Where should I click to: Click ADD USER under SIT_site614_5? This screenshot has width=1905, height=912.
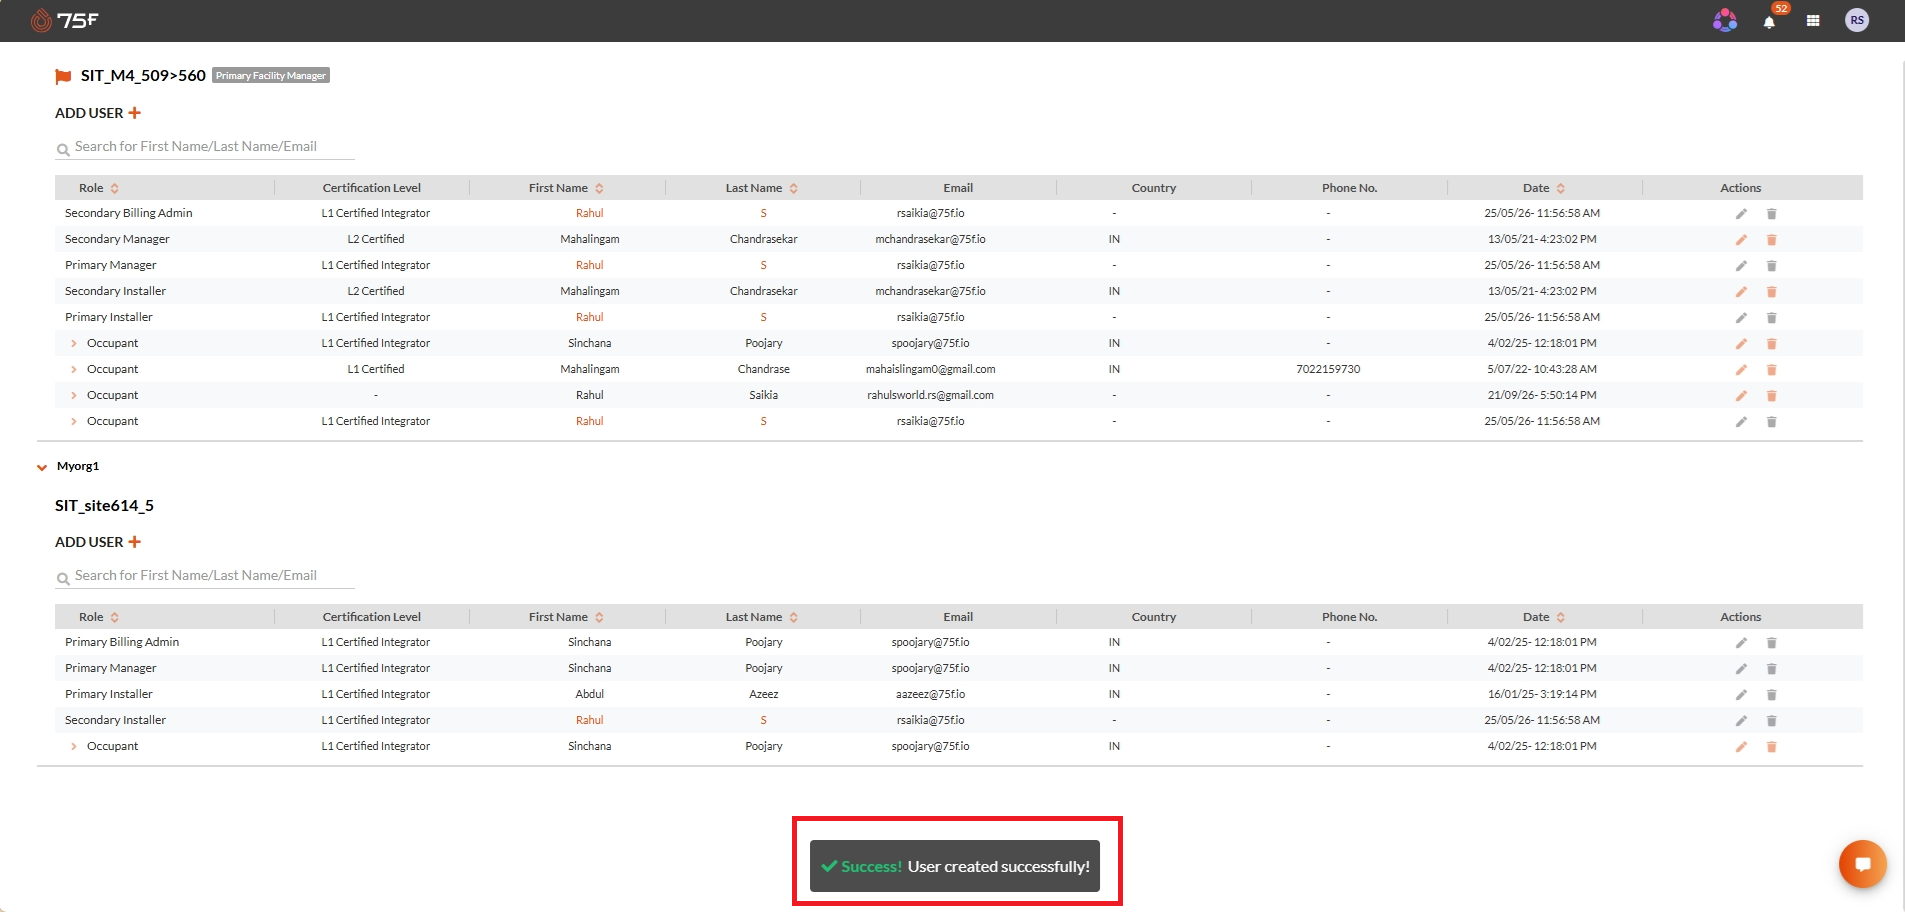point(98,542)
